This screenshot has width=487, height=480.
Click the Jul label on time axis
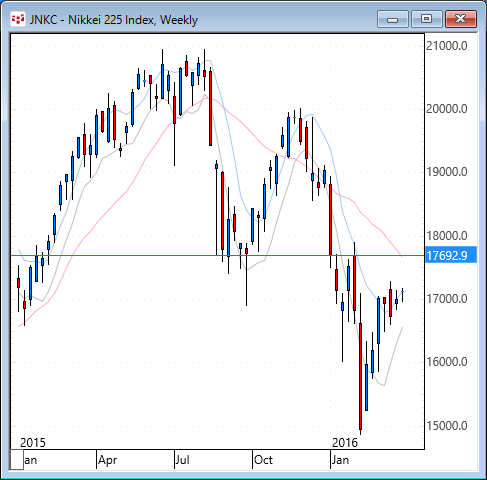183,460
